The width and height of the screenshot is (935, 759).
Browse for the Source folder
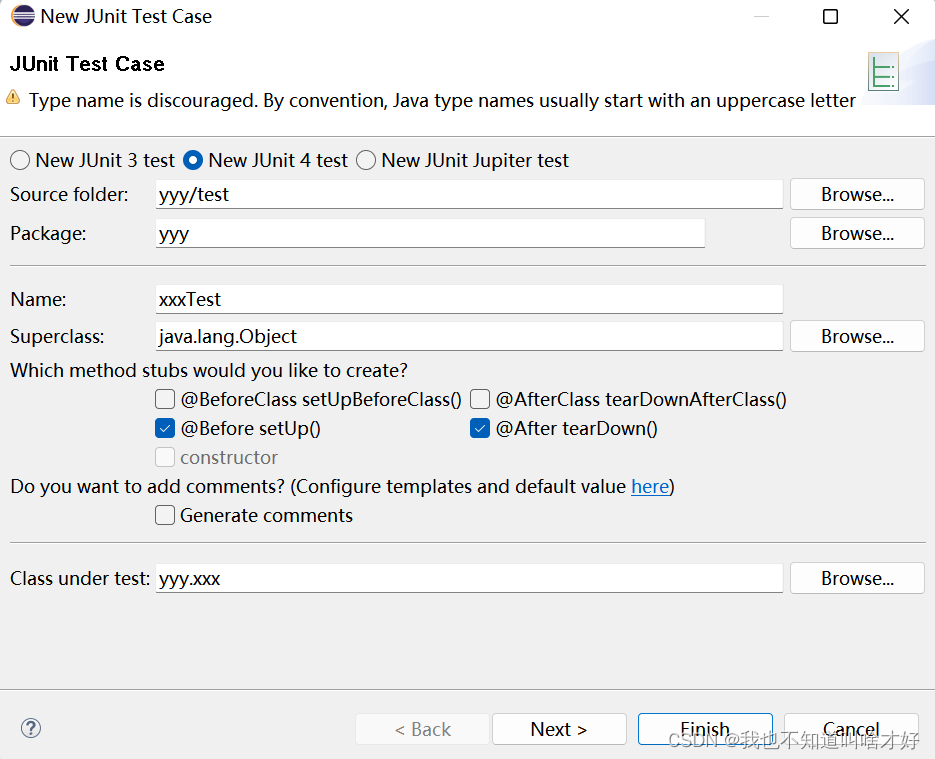(857, 194)
